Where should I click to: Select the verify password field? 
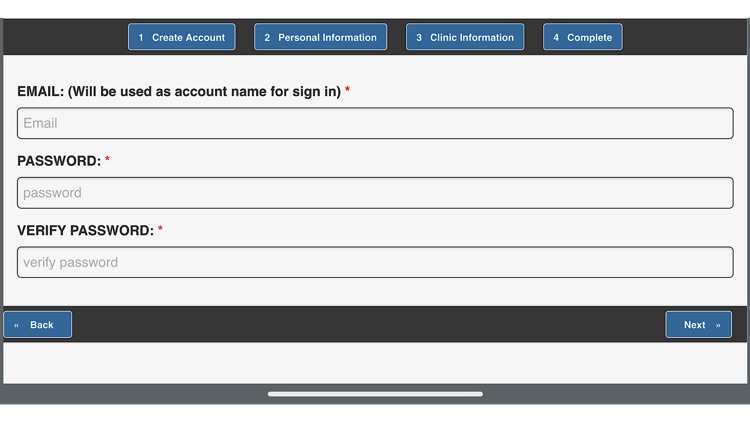375,262
